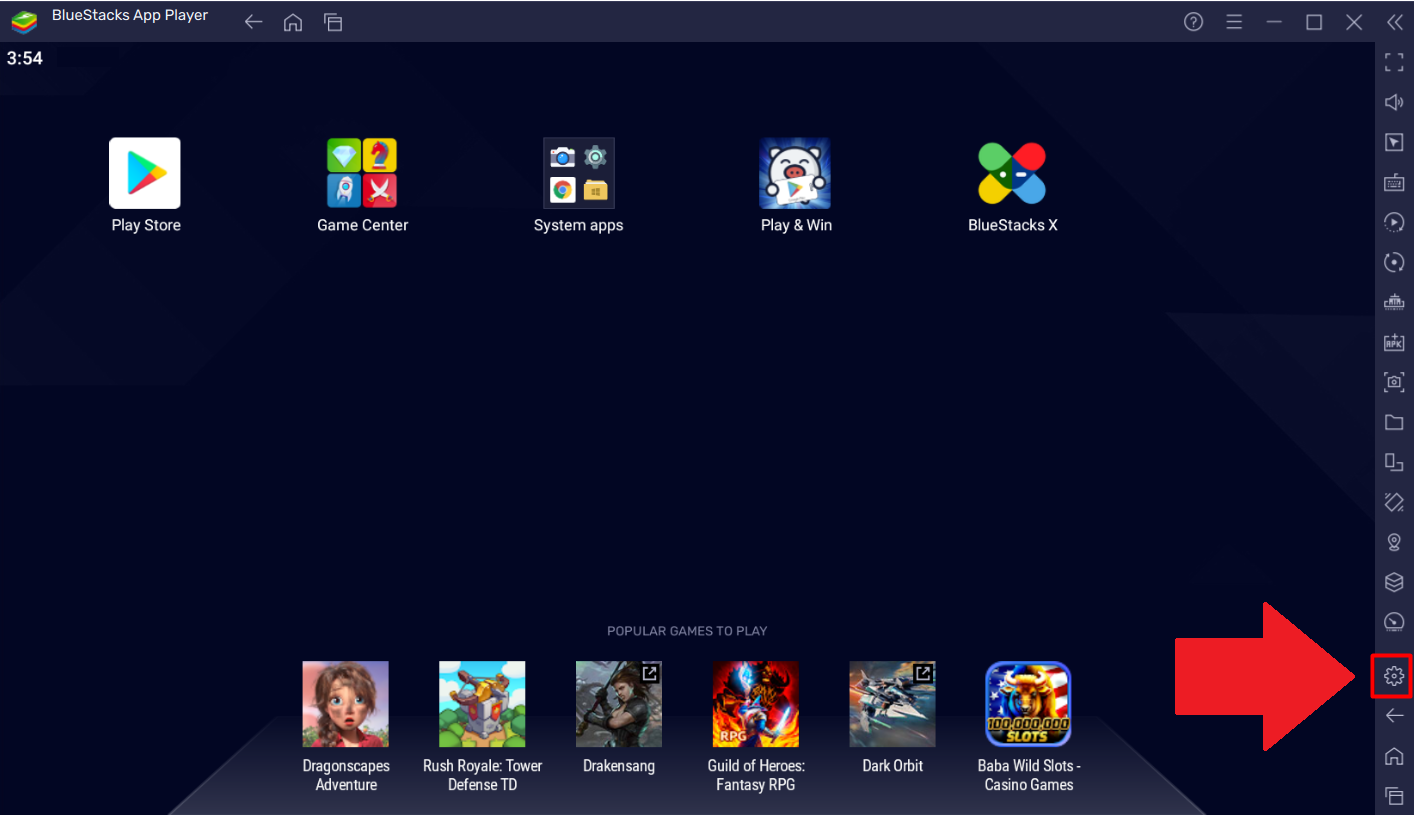The width and height of the screenshot is (1414, 815).
Task: Click the "BlueStacks X" label
Action: [x=1013, y=225]
